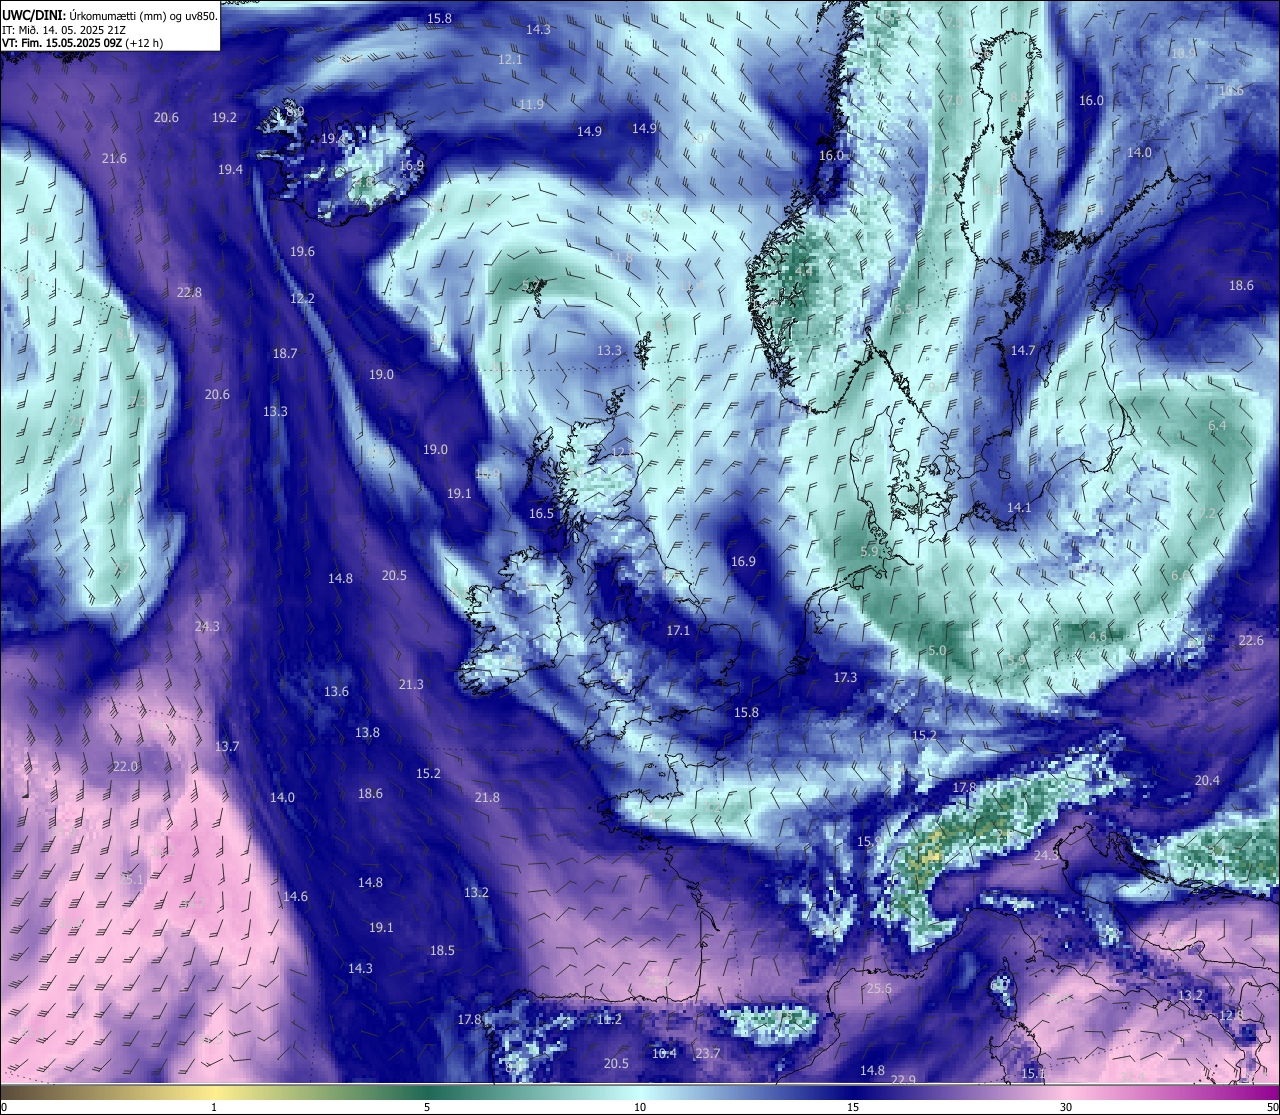This screenshot has height=1115, width=1280.
Task: Click the 12.1 value at the top
Action: point(510,60)
